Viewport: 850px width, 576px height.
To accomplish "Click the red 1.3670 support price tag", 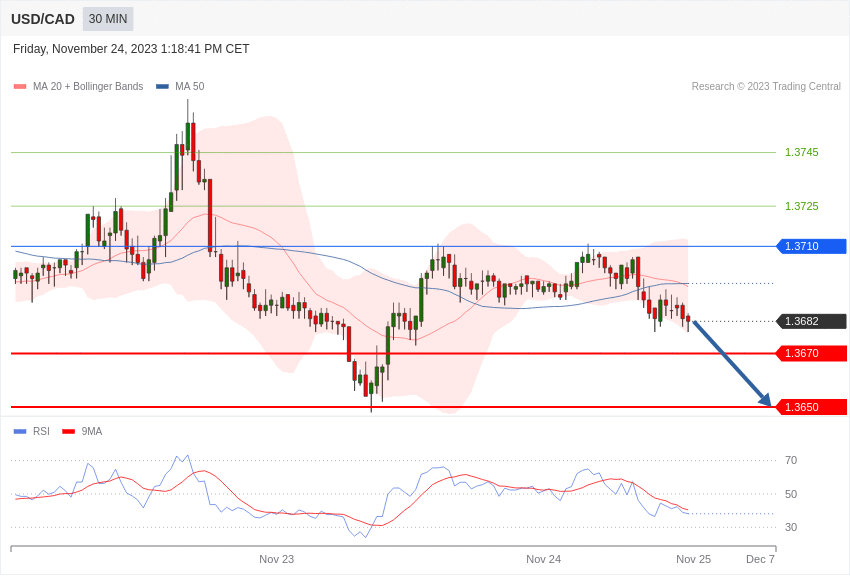I will click(812, 353).
